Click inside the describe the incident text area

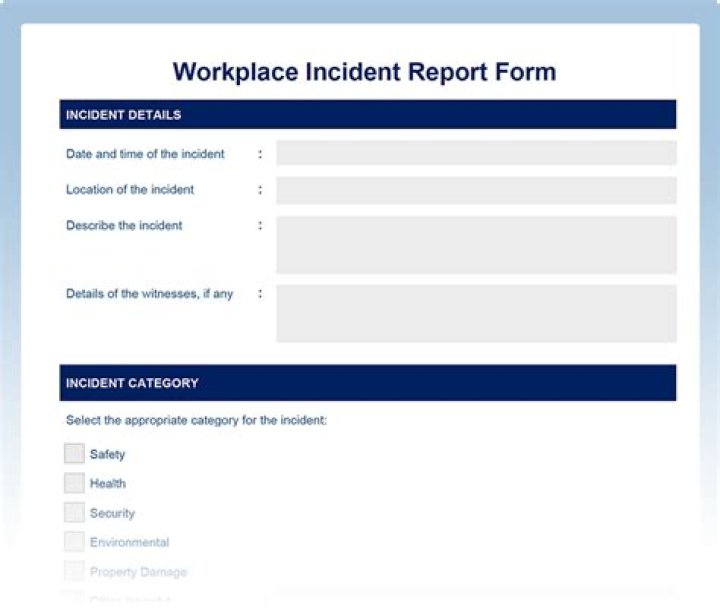tap(476, 245)
